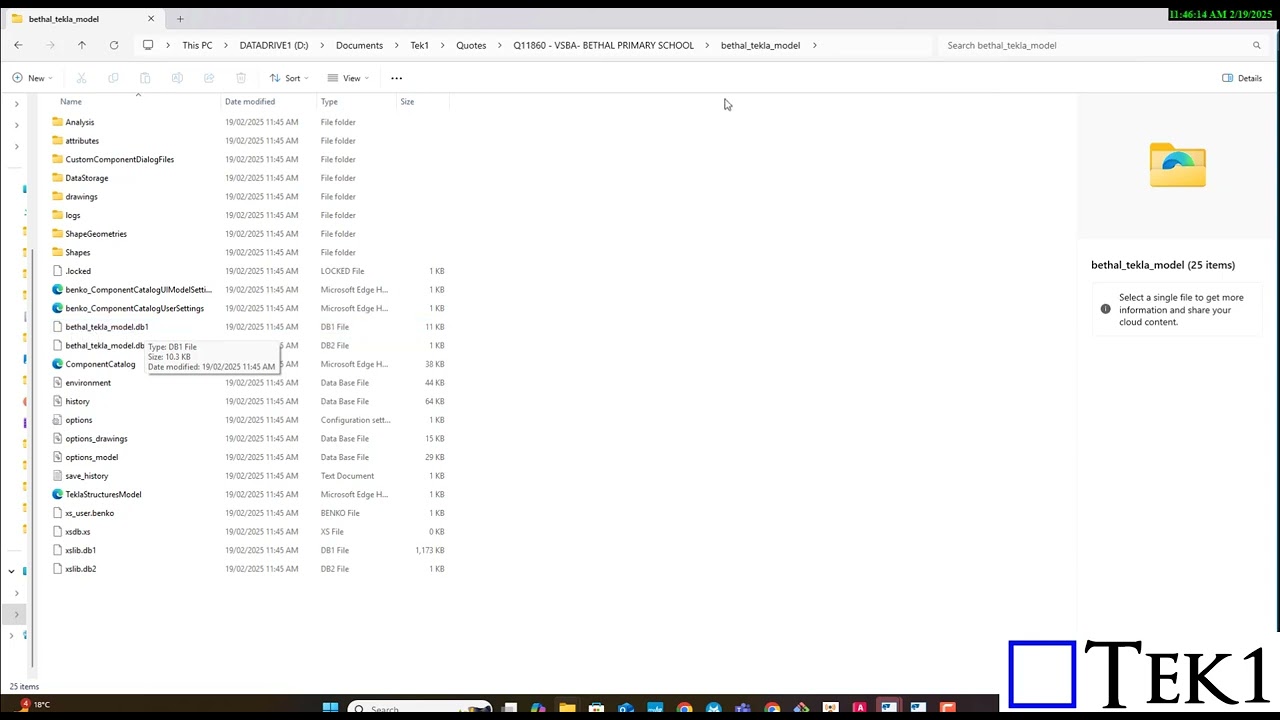Screen dimensions: 1280x720
Task: Open the New dropdown menu
Action: point(32,78)
